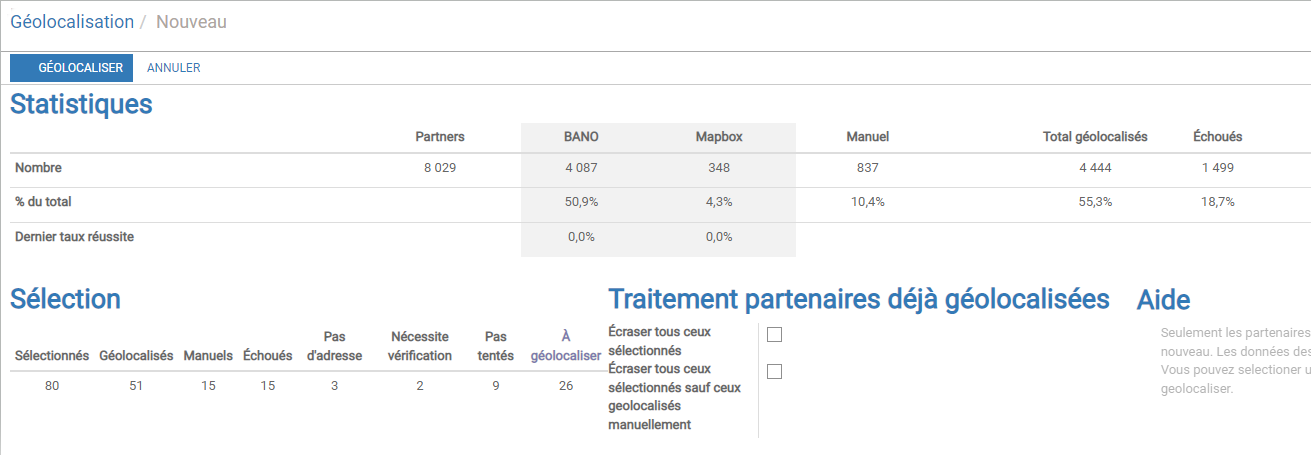This screenshot has width=1311, height=455.
Task: Open the Géolocalisation breadcrumb link
Action: [72, 21]
